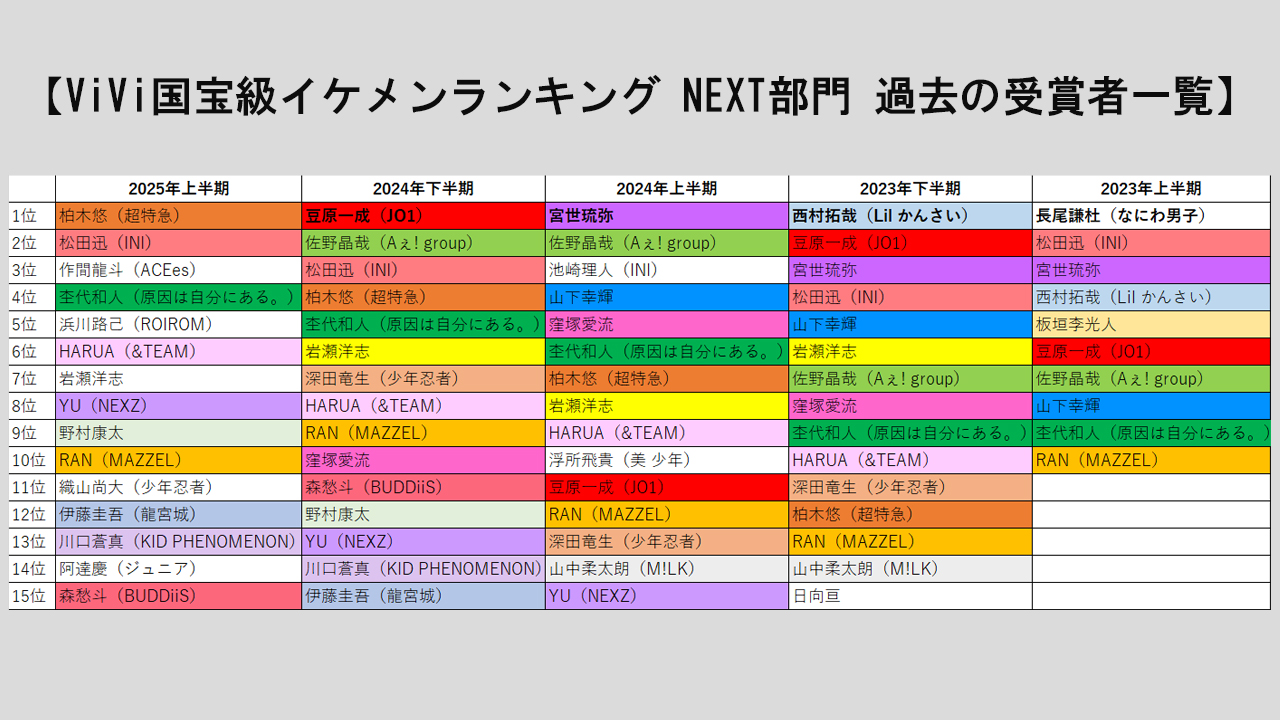The image size is (1280, 720).
Task: Select the 1位 rank label
Action: click(32, 215)
